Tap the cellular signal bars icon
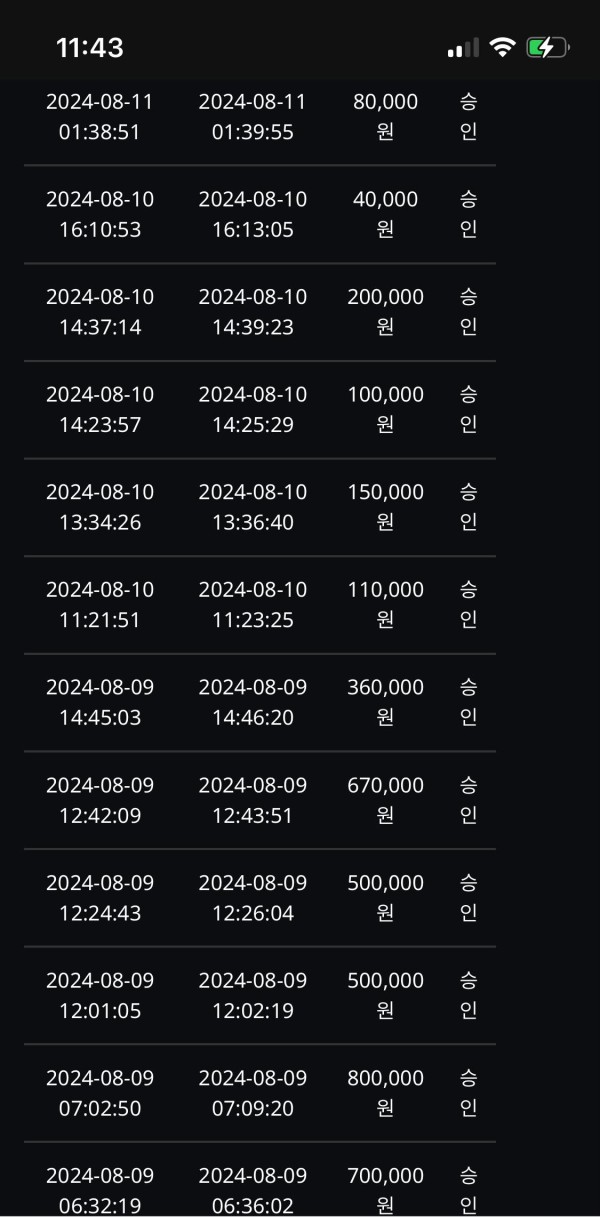600x1217 pixels. (x=463, y=48)
